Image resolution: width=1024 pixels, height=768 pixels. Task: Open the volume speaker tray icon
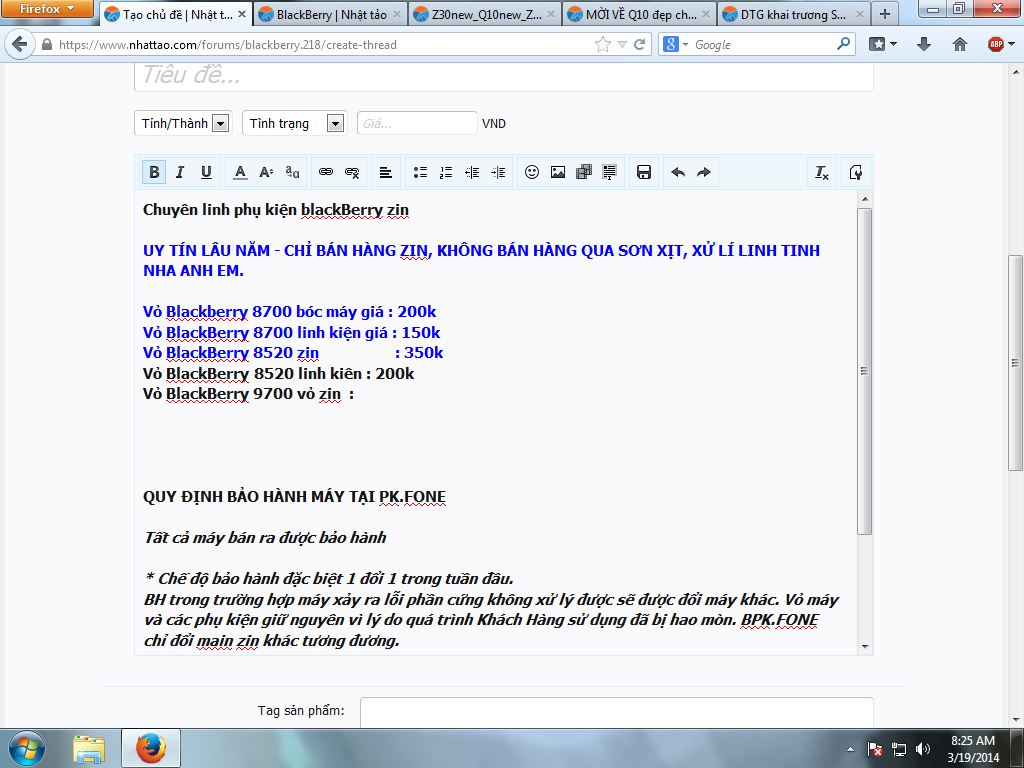(x=923, y=749)
